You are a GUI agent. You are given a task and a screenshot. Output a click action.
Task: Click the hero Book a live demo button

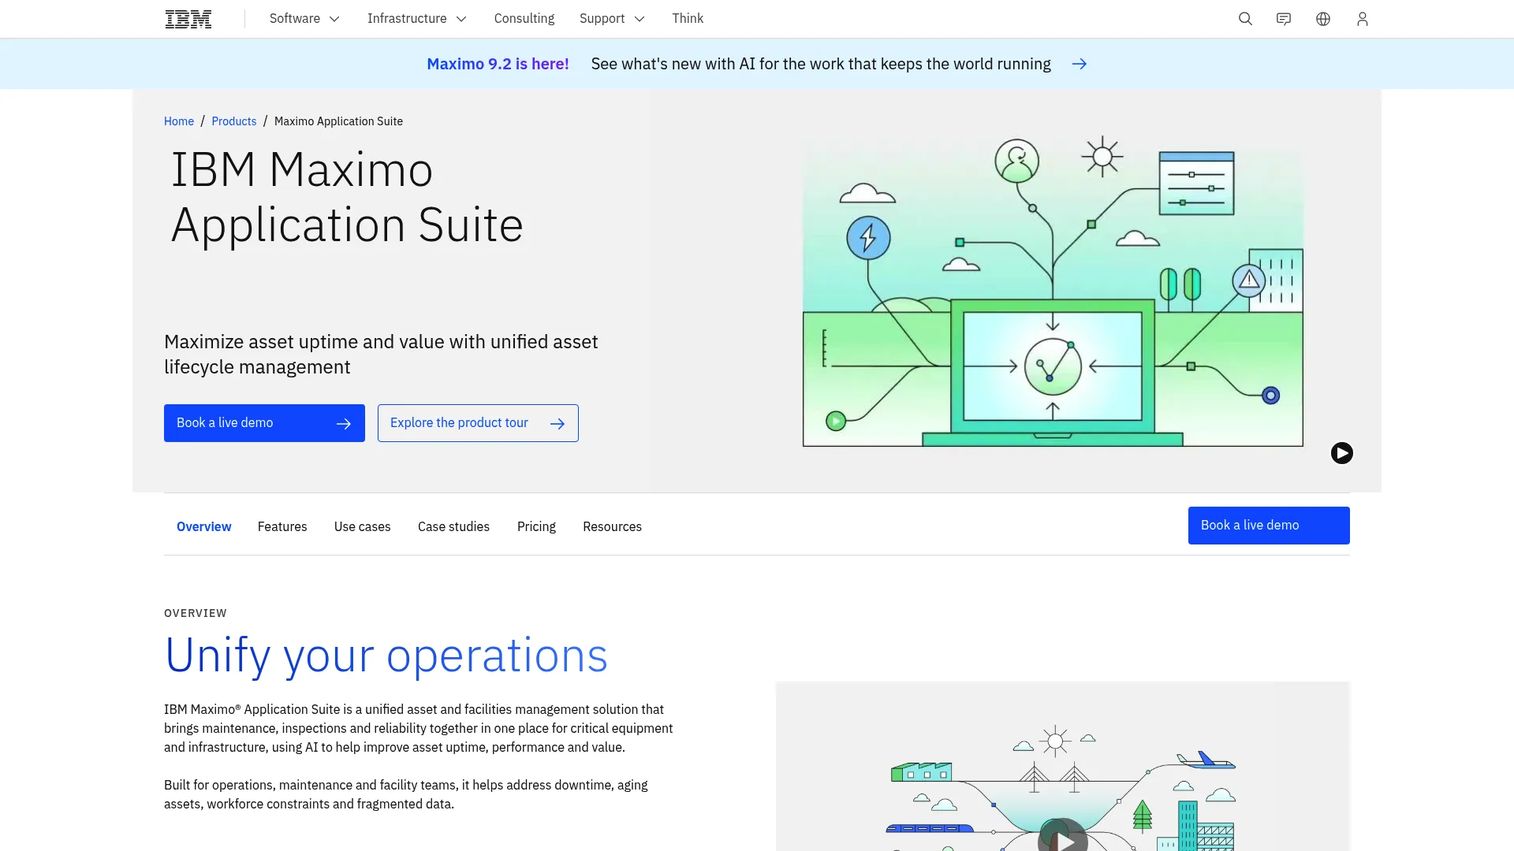point(264,423)
